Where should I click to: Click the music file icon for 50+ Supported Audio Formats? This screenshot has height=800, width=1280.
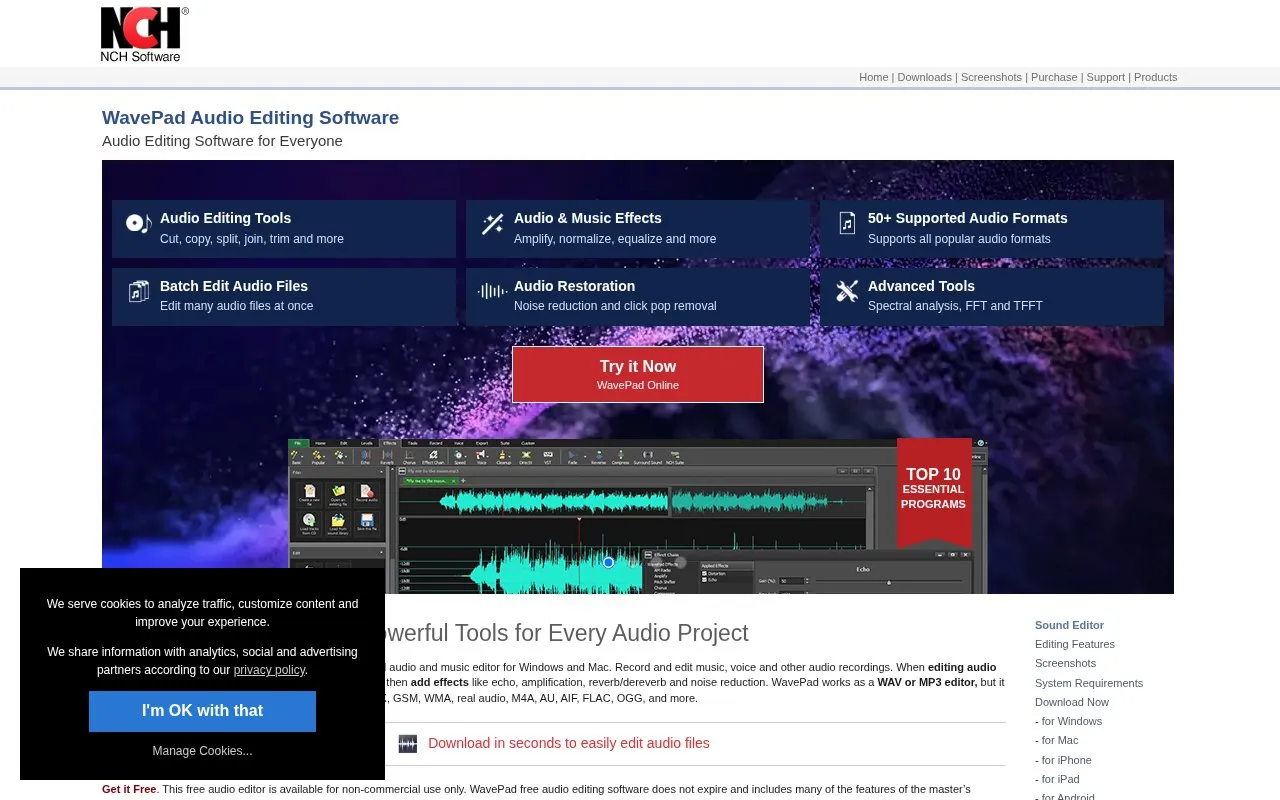pos(847,223)
